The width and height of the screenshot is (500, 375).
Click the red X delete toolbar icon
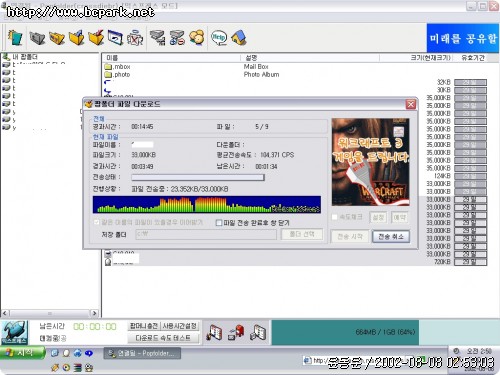pyautogui.click(x=135, y=38)
